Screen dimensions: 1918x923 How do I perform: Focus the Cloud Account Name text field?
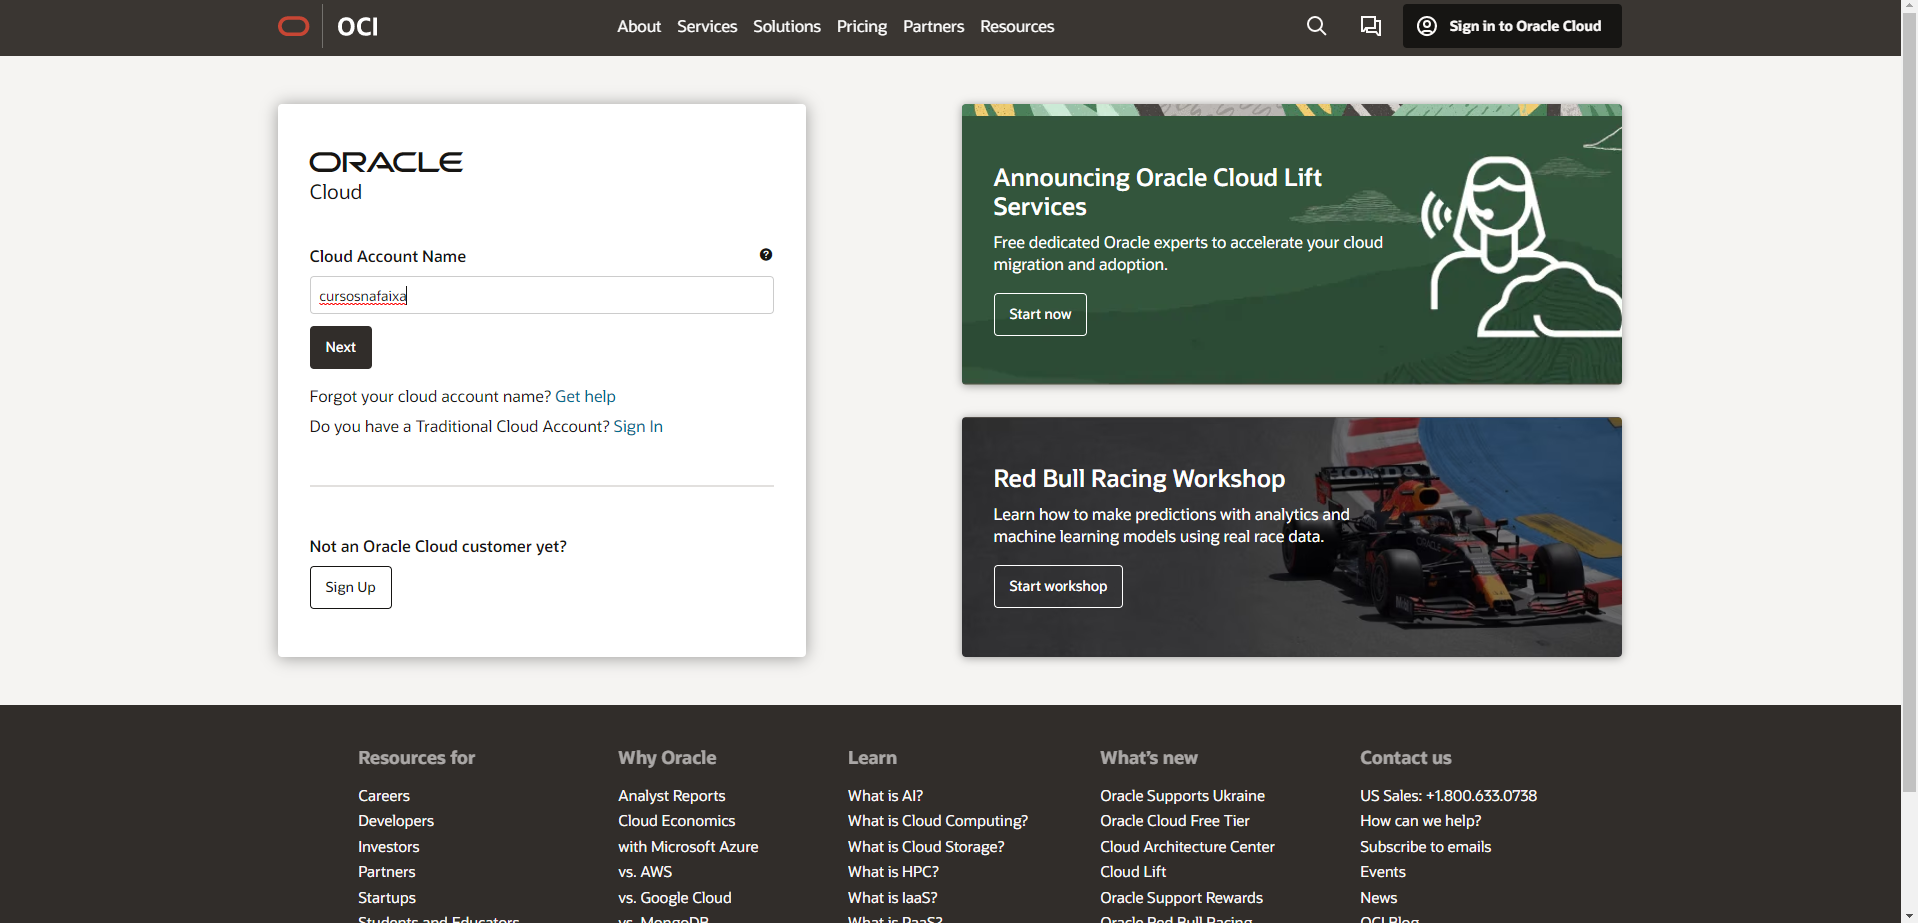click(541, 295)
